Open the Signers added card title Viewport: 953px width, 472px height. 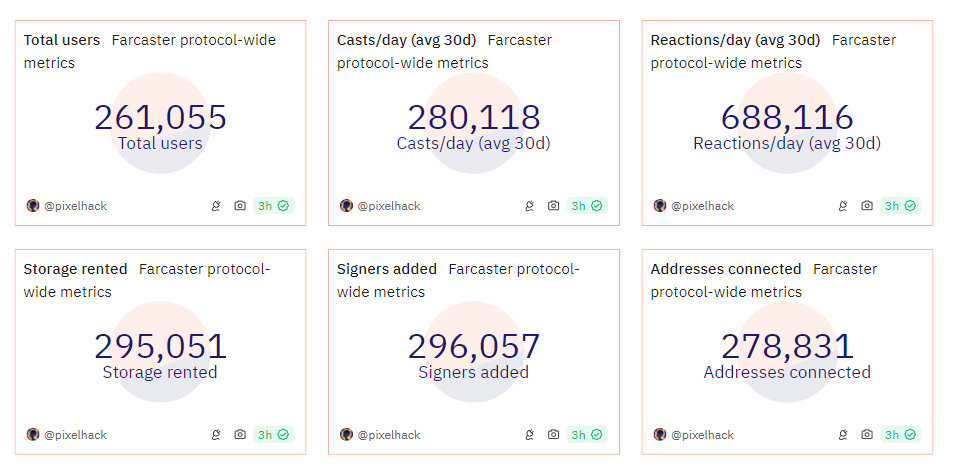387,269
